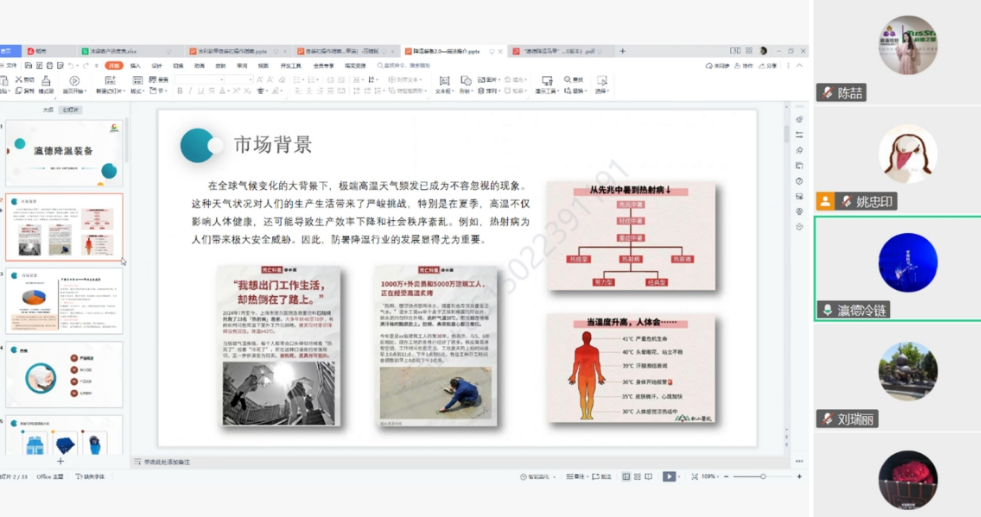Click the zoom out minus button

click(x=726, y=476)
